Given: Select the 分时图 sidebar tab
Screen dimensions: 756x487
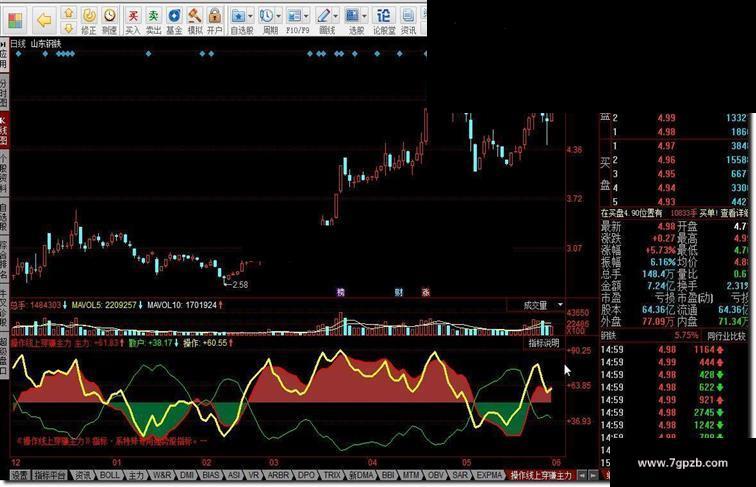Looking at the screenshot, I should pyautogui.click(x=4, y=91).
